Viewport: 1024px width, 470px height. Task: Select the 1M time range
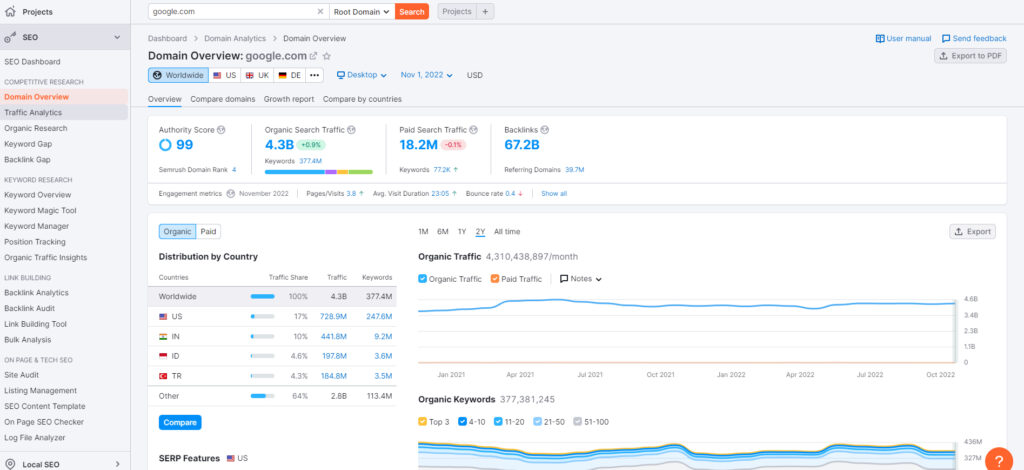(423, 232)
